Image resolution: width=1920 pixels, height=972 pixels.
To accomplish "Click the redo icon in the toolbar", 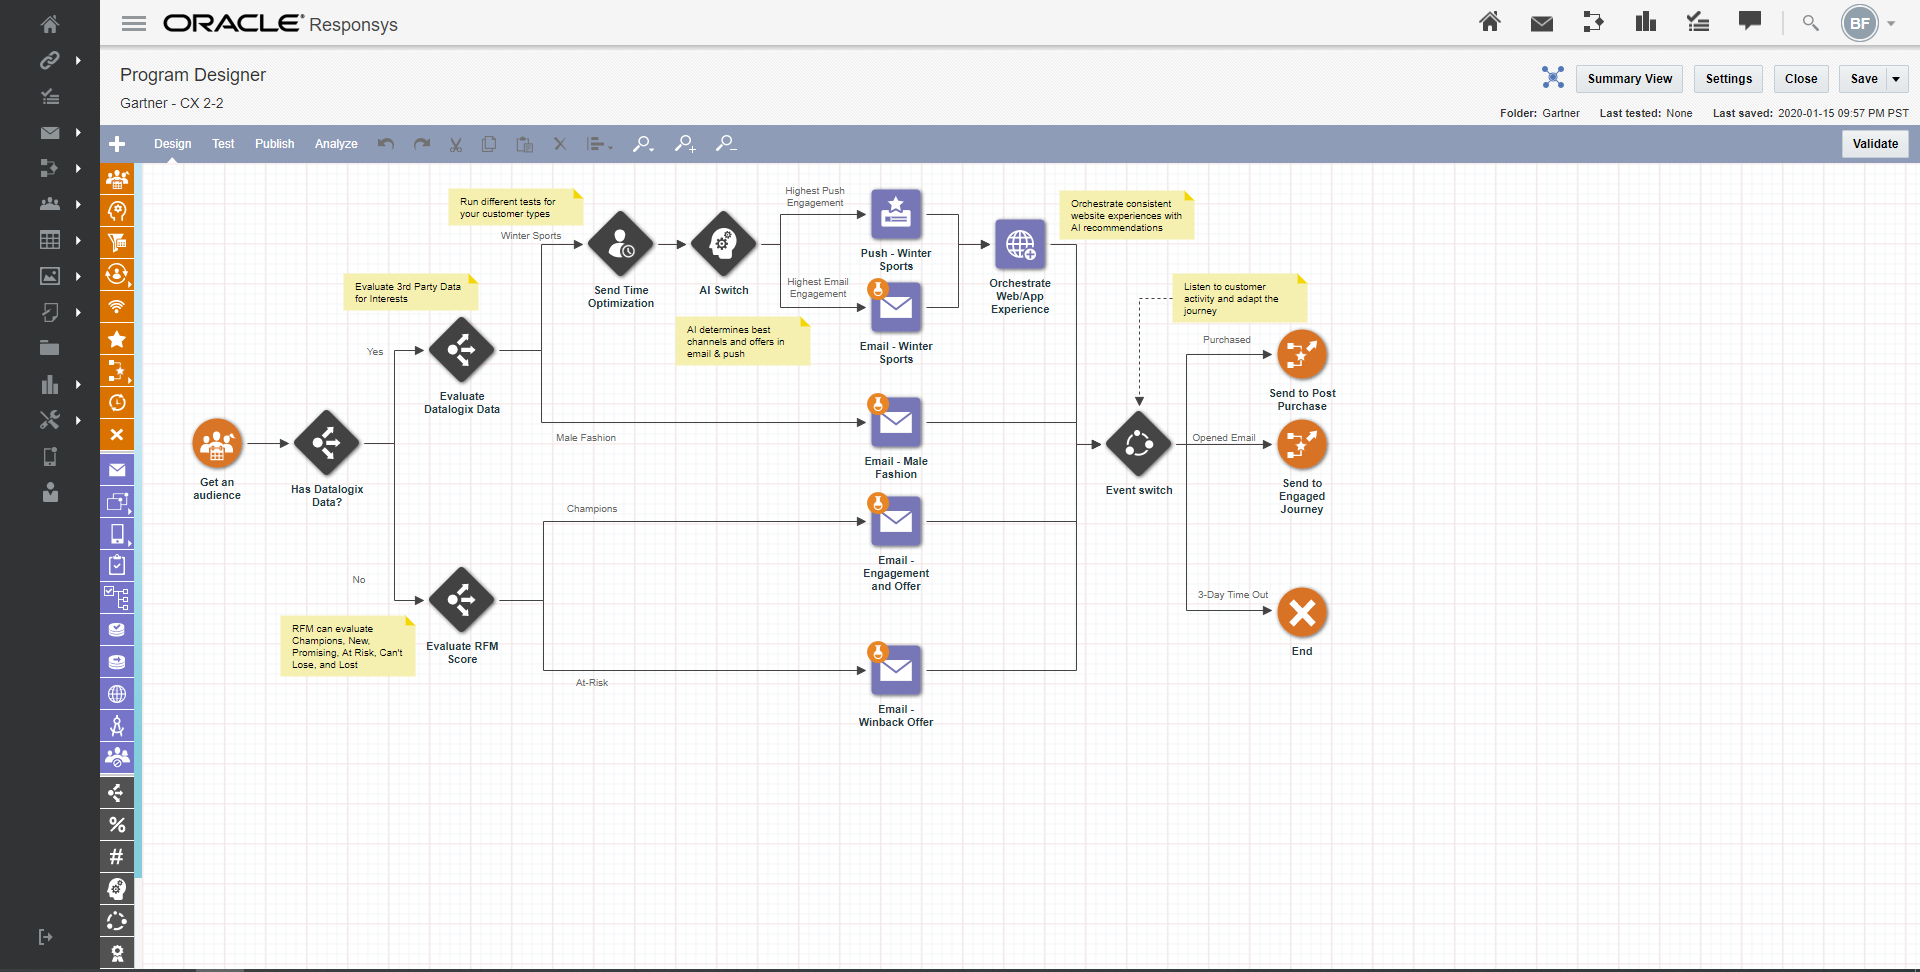I will click(x=422, y=144).
